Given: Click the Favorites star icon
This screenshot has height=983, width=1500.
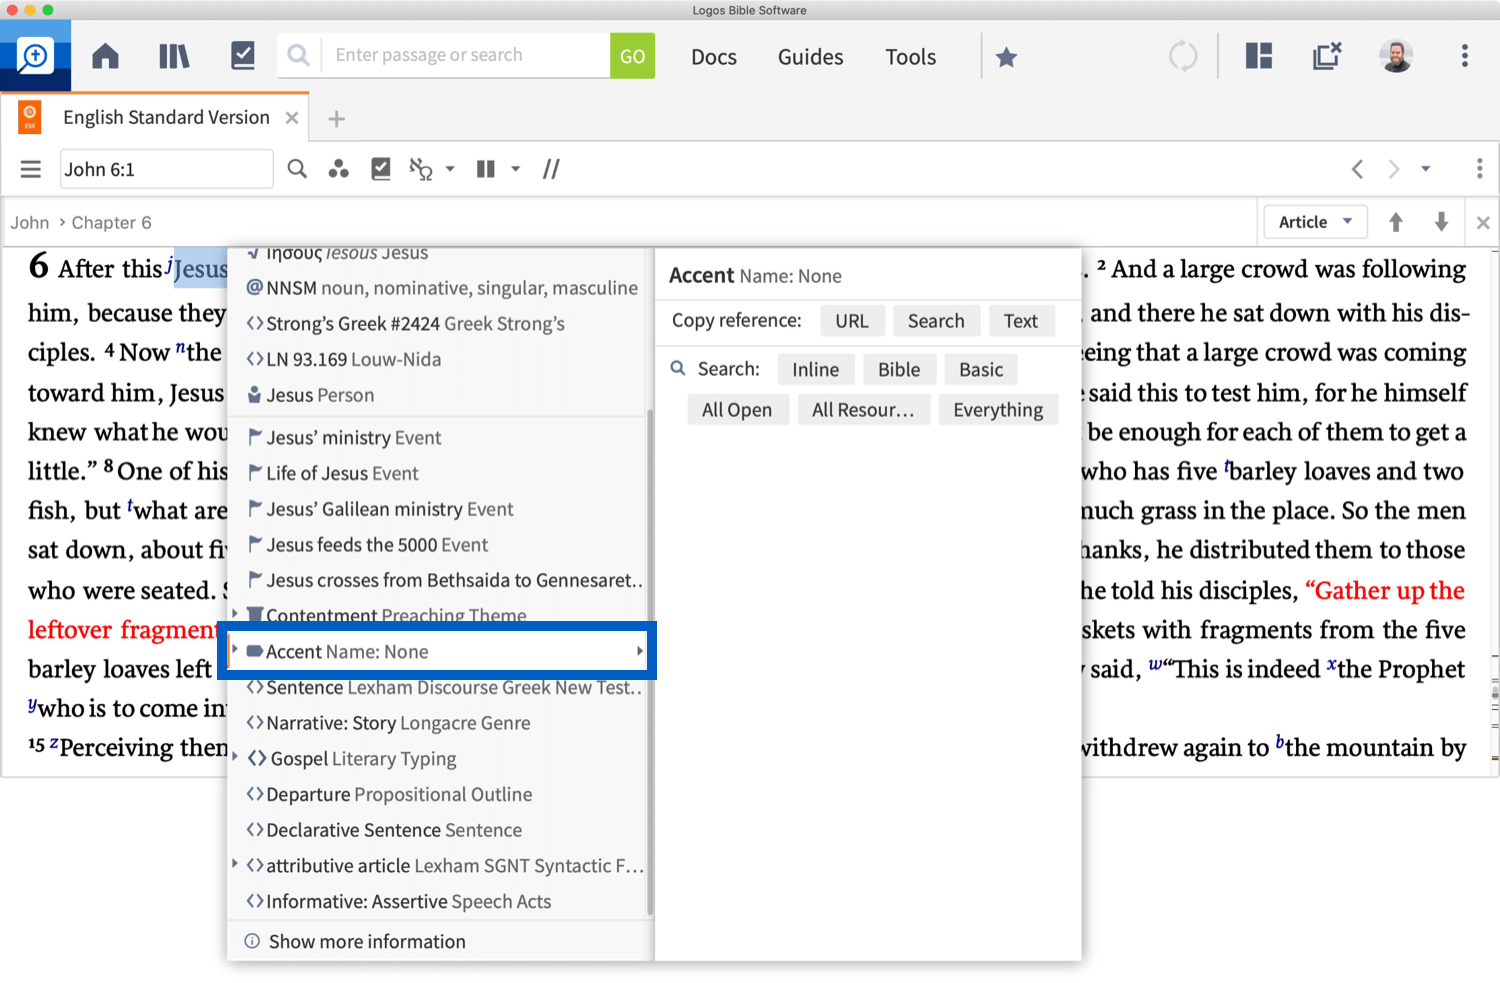Looking at the screenshot, I should (x=1006, y=57).
